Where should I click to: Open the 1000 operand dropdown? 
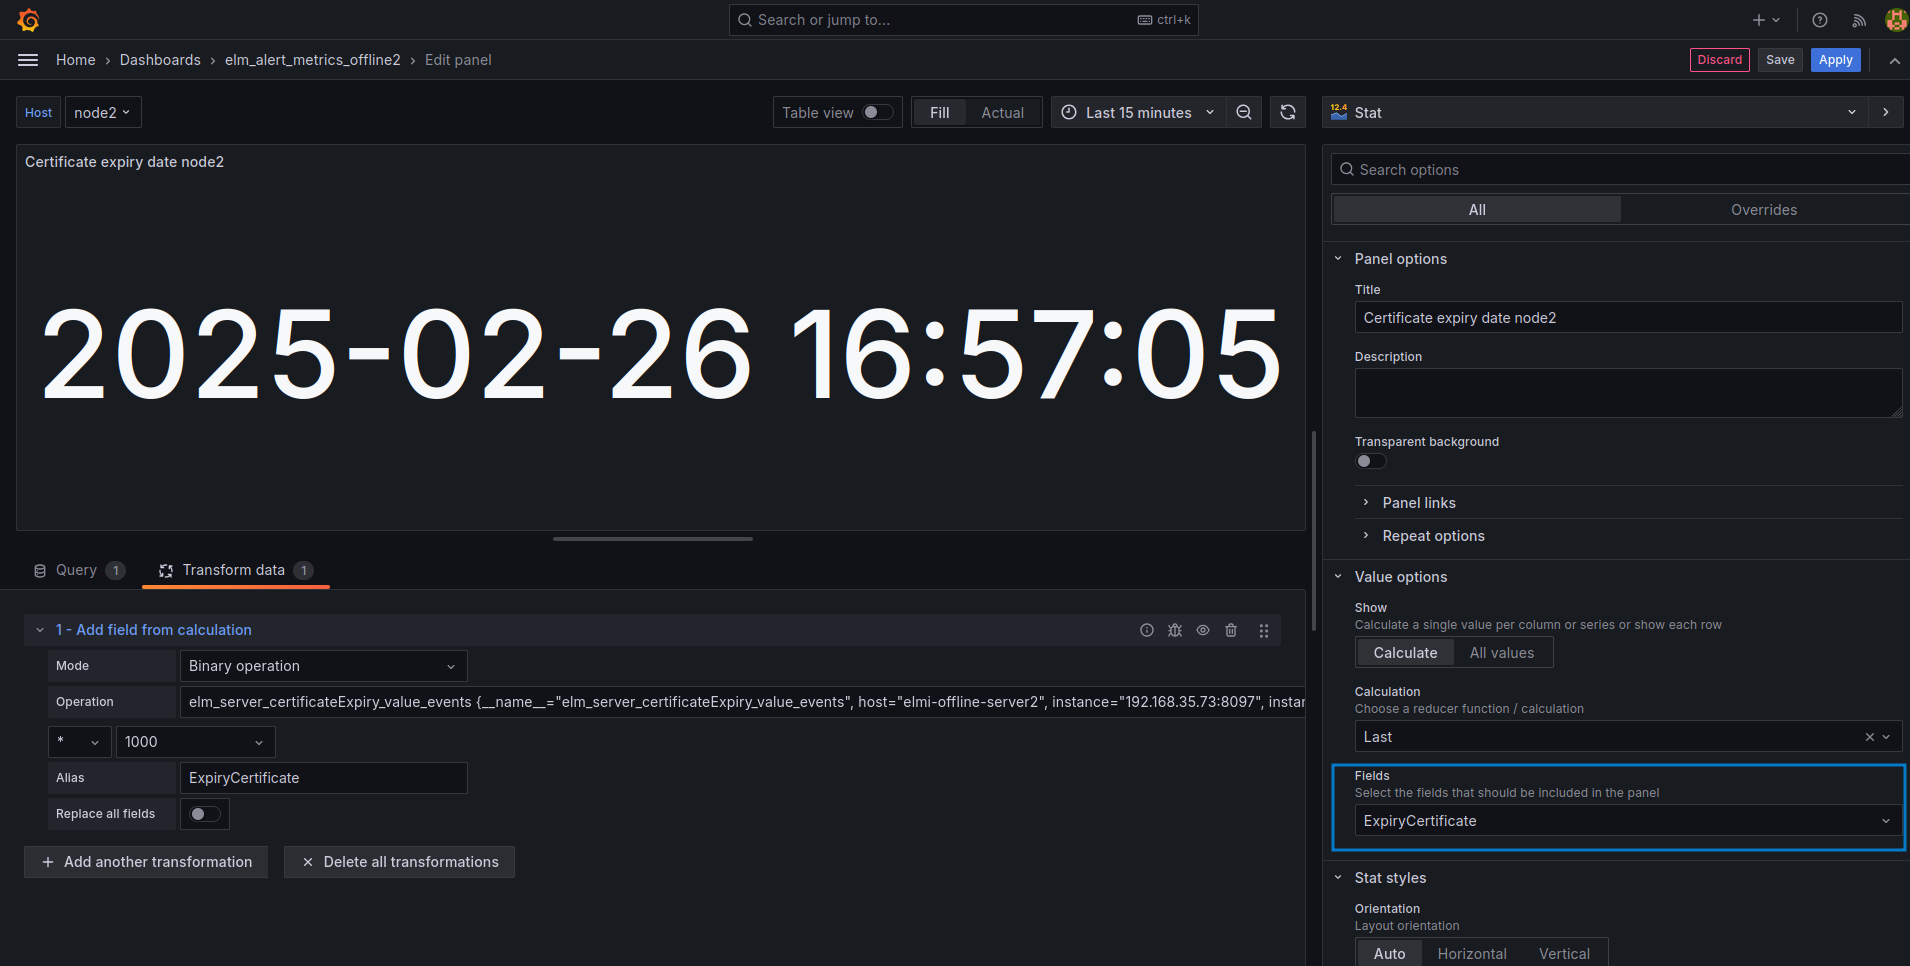point(195,742)
